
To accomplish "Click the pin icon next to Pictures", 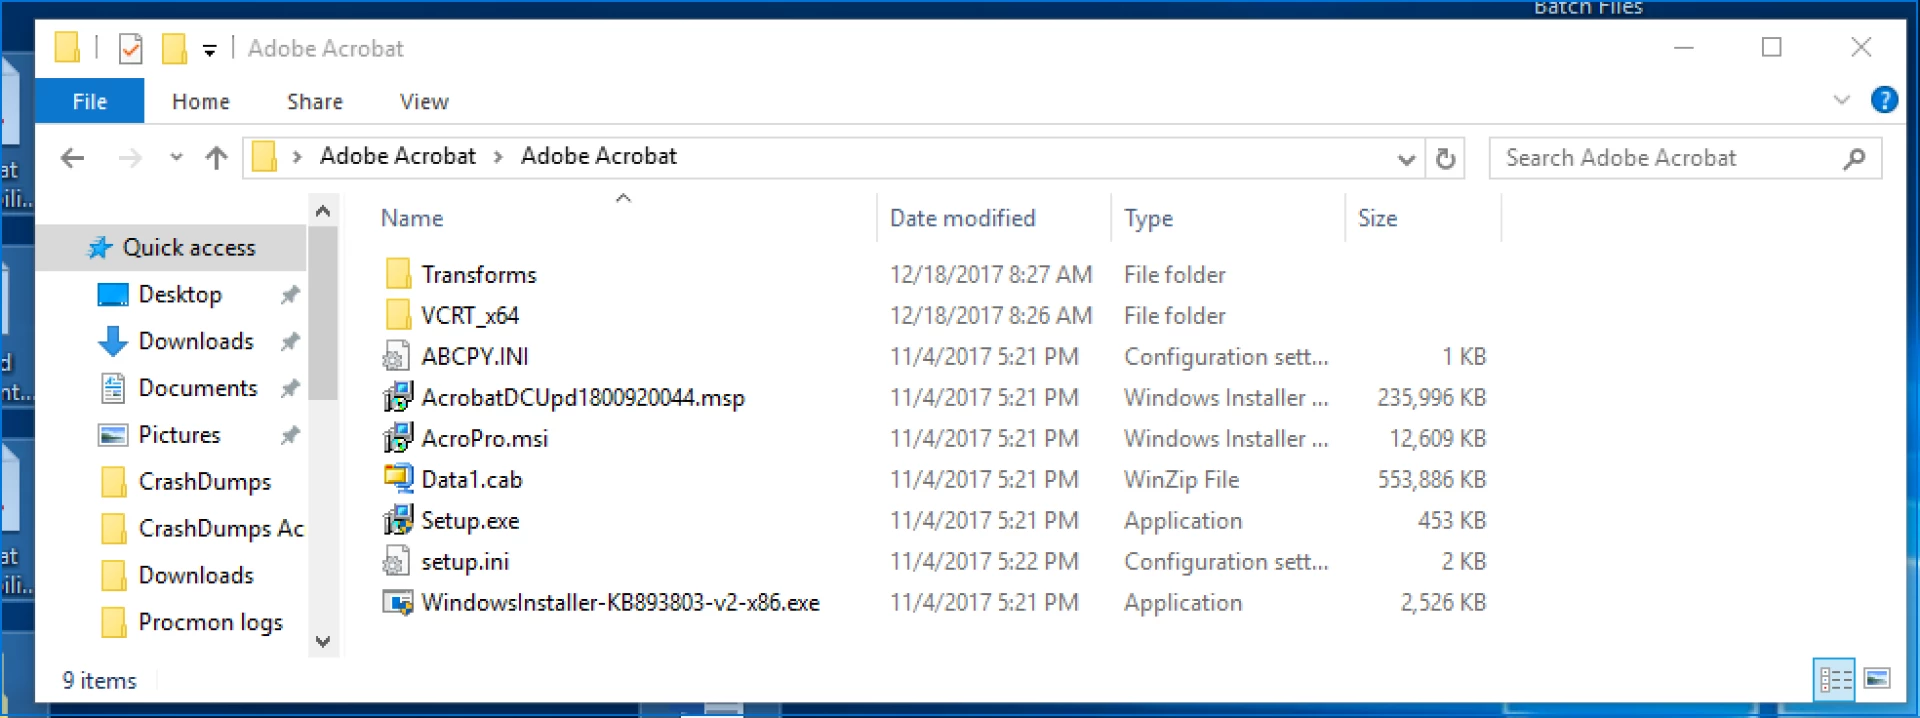I will coord(289,435).
